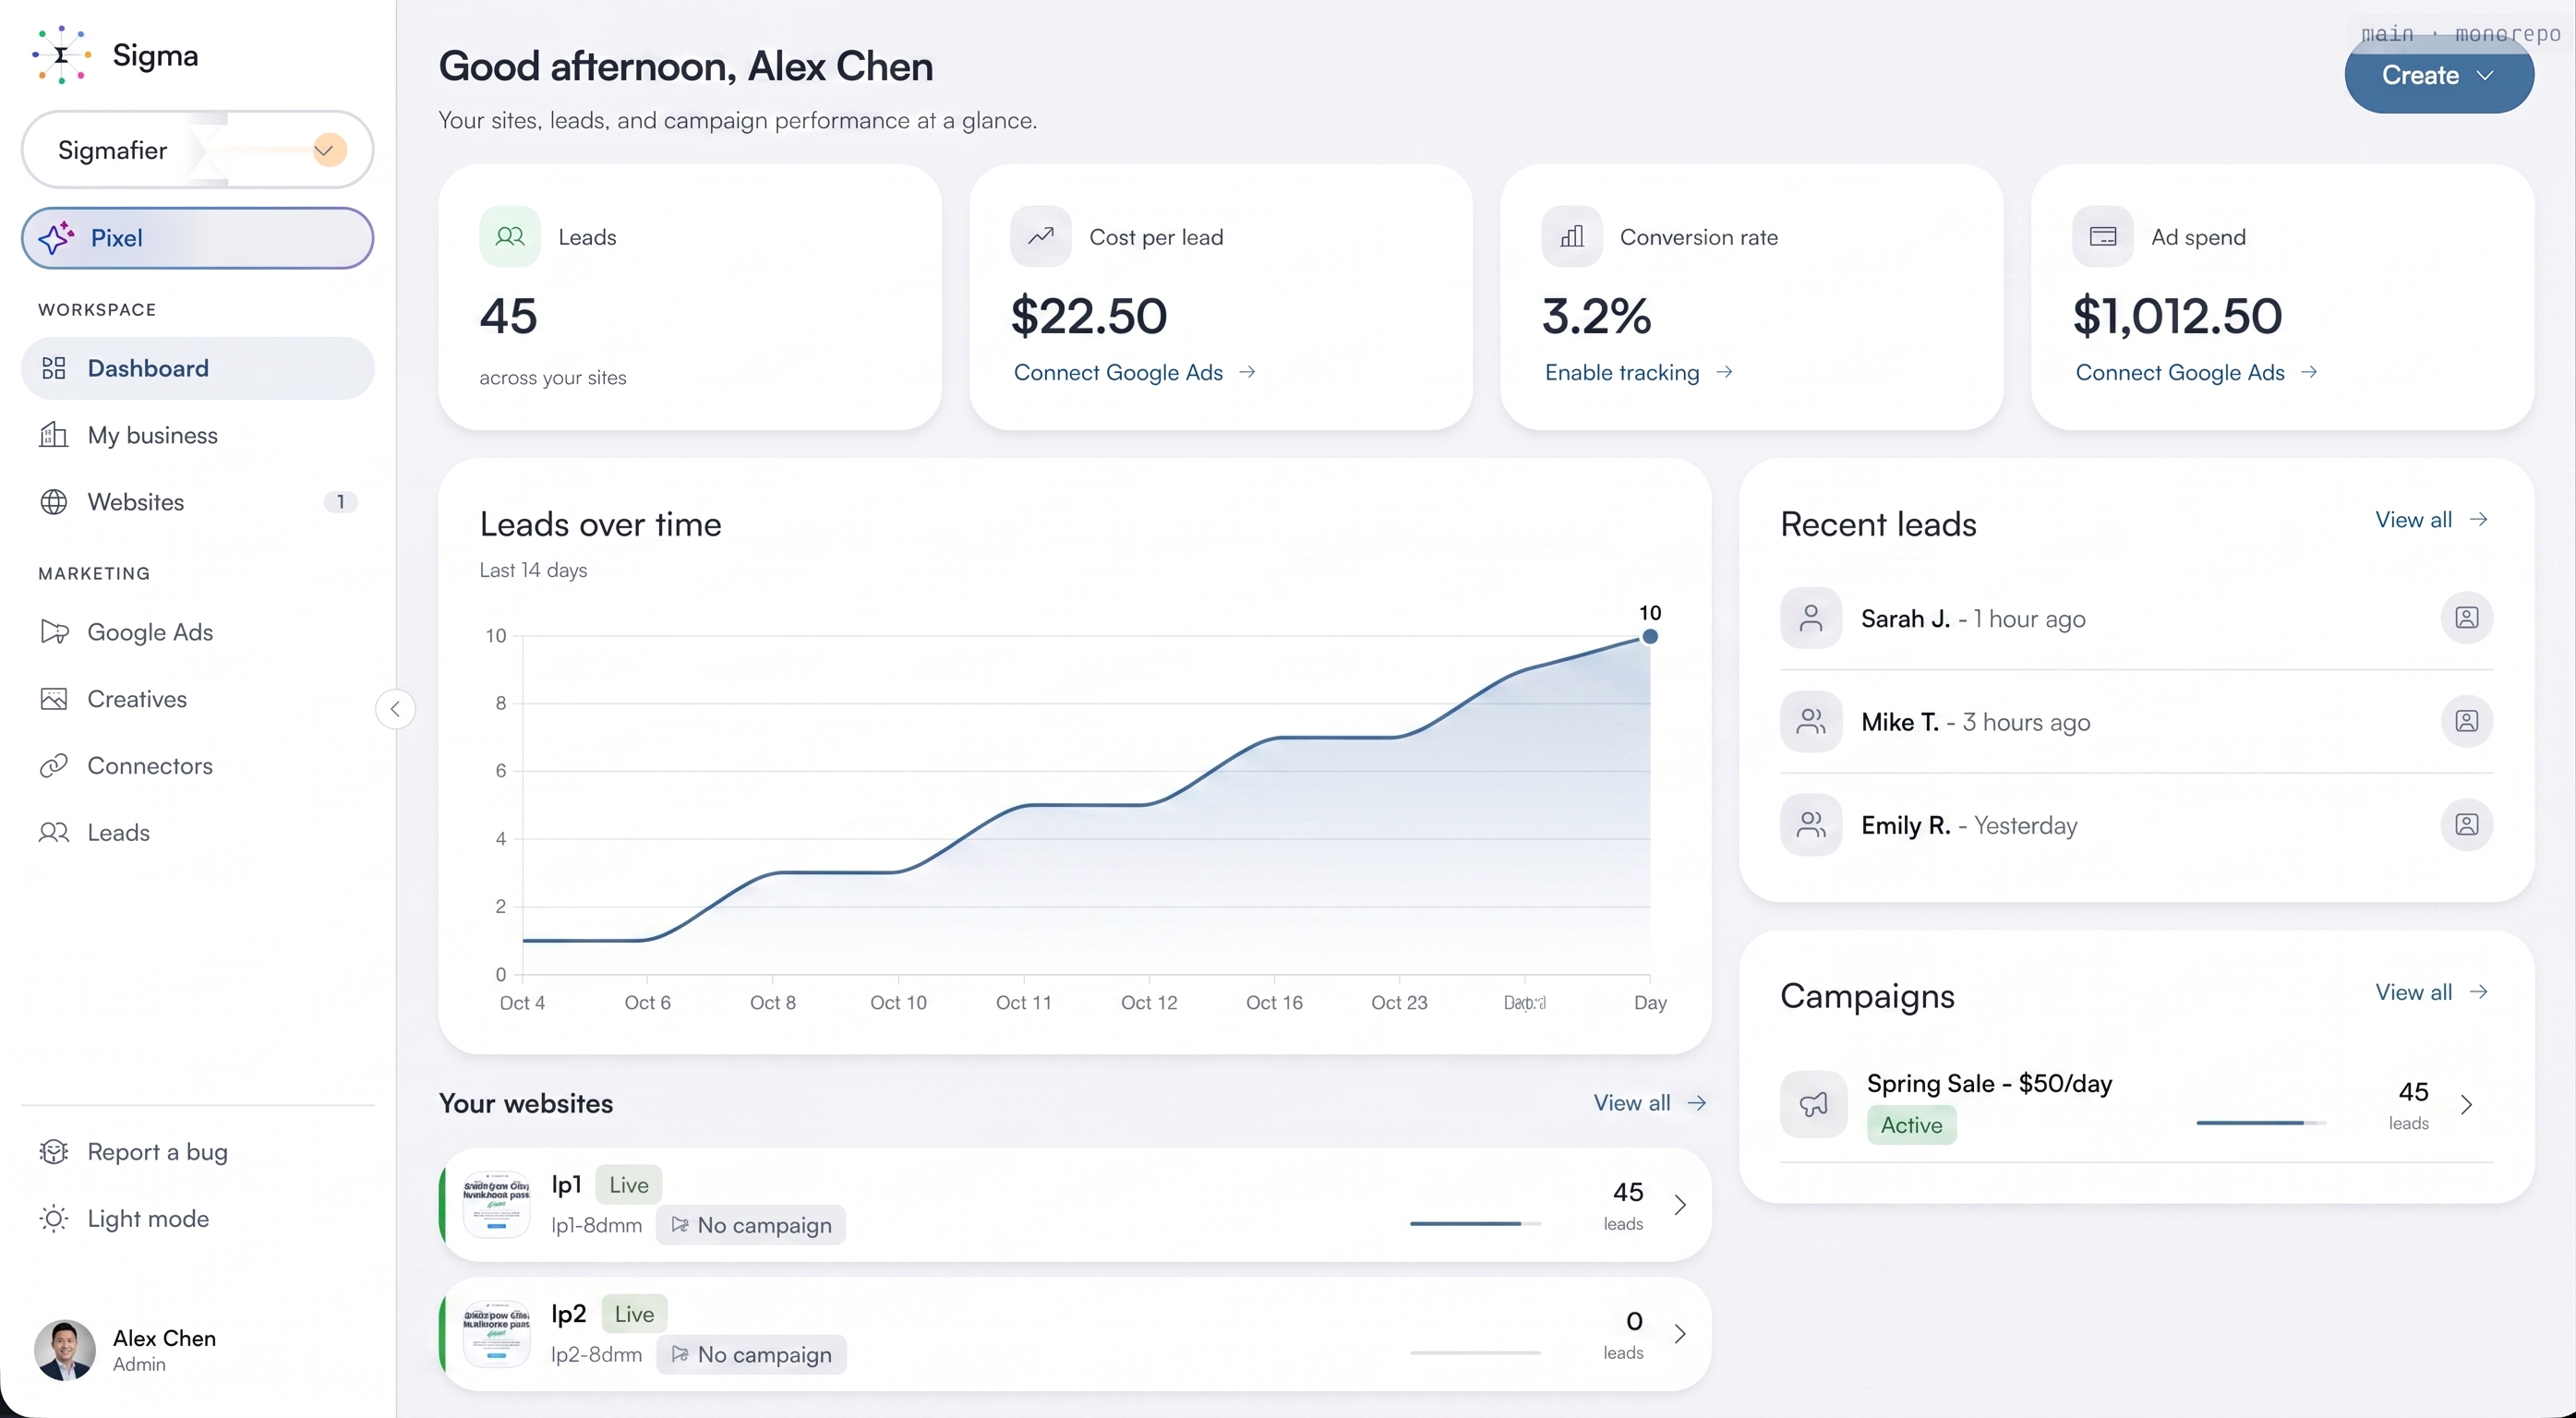
Task: Click the Spring Sale megaphone icon
Action: (x=1813, y=1104)
